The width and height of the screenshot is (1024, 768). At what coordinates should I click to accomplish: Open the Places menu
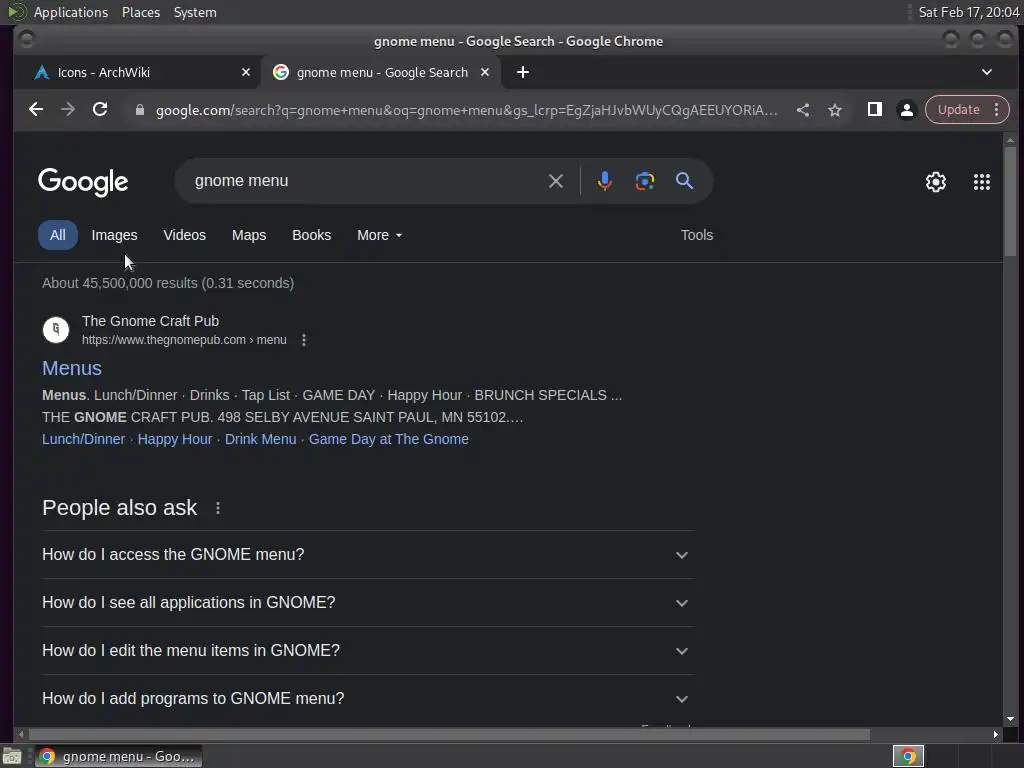(x=140, y=12)
